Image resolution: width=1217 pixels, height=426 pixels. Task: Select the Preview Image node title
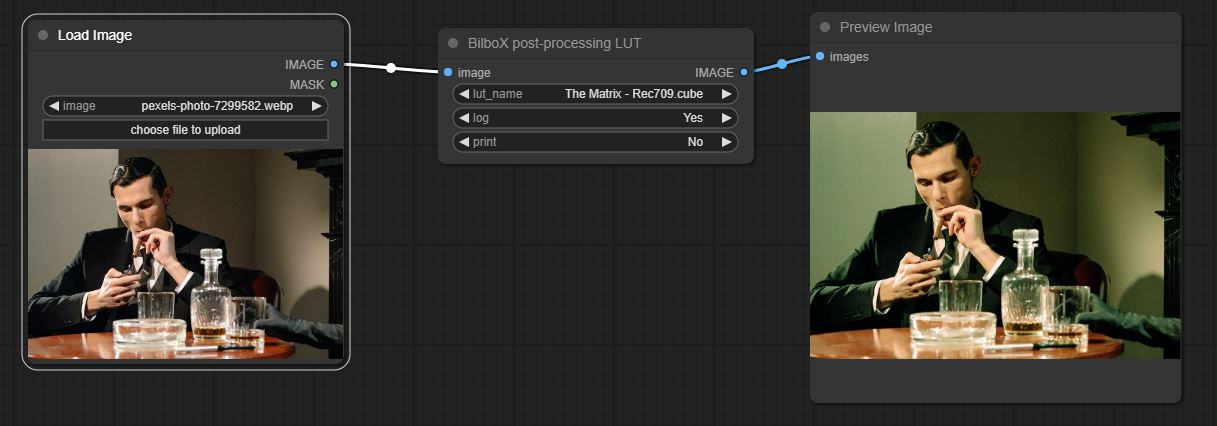coord(886,27)
